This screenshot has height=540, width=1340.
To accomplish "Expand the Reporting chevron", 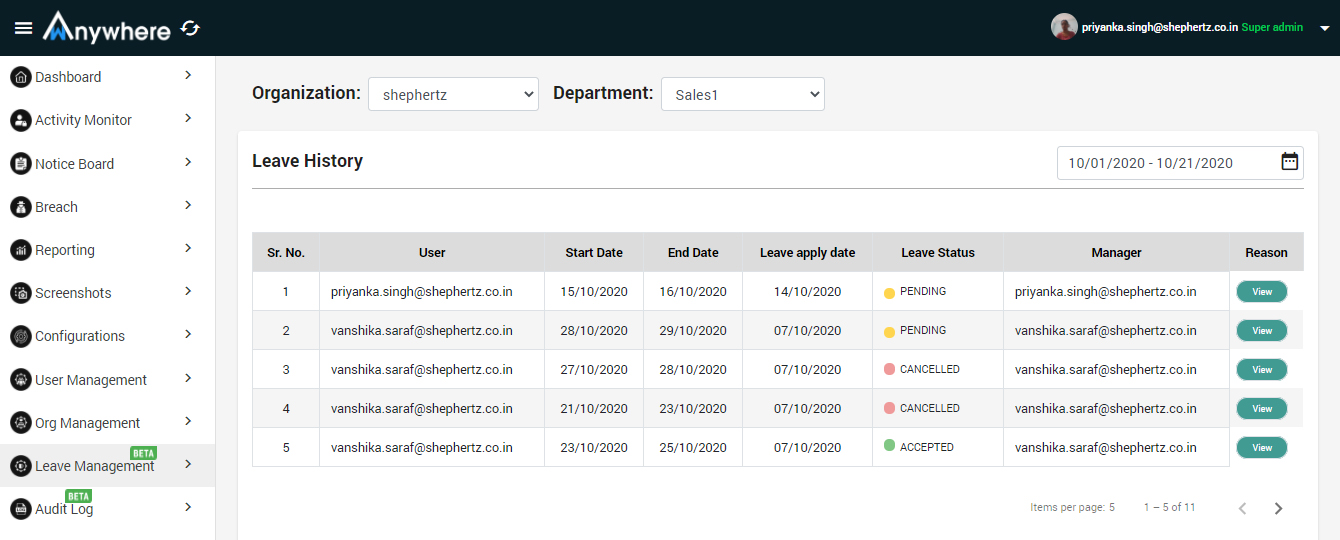I will 188,248.
